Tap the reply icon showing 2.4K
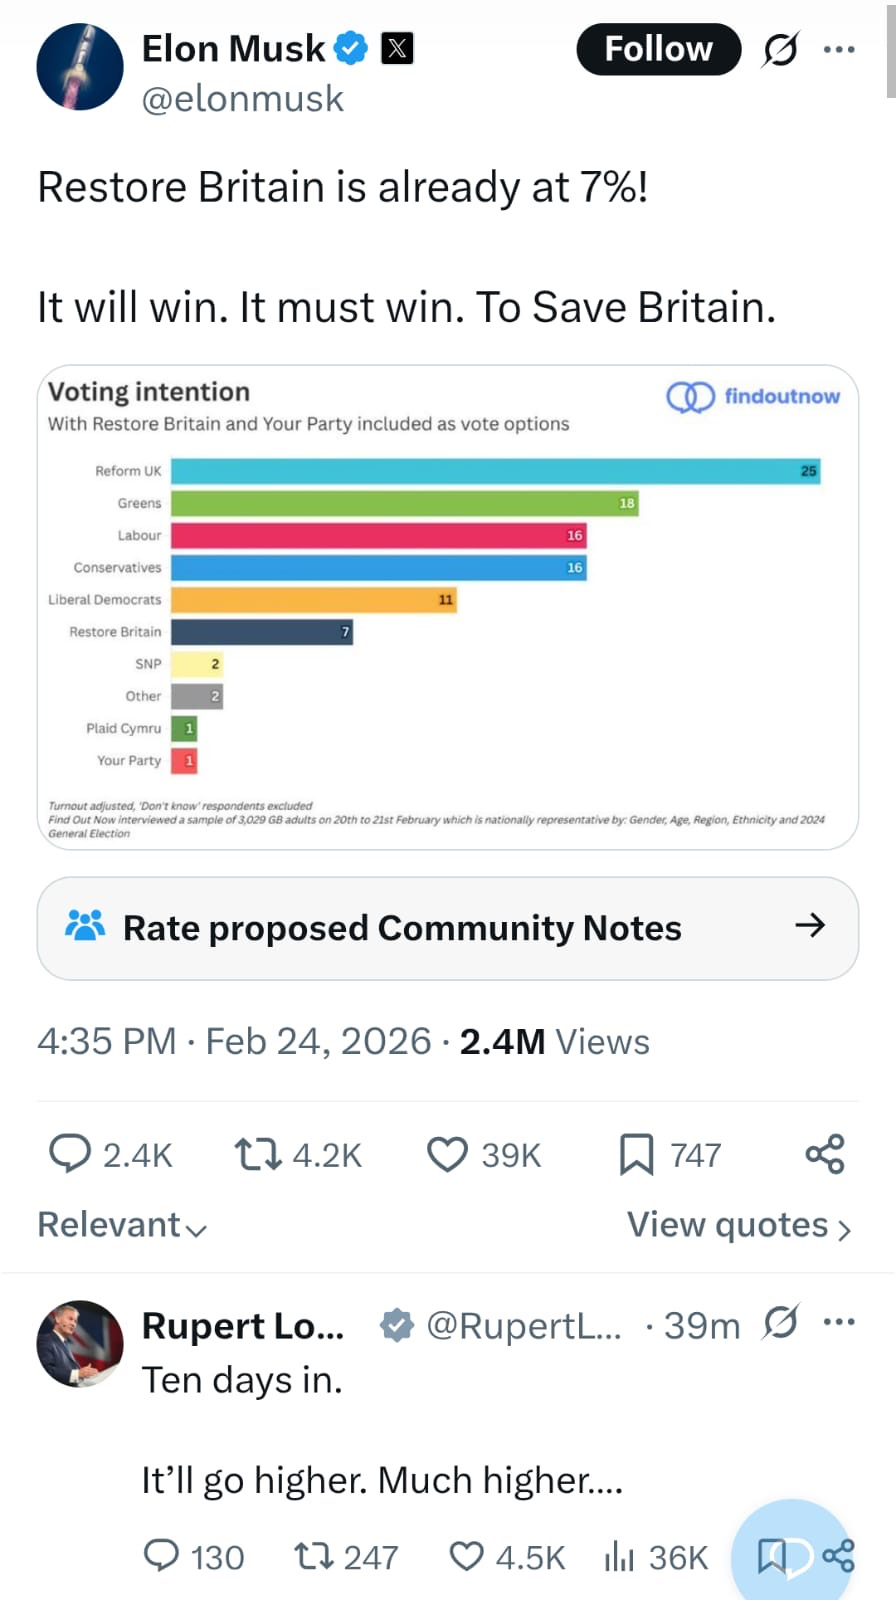 tap(70, 1154)
